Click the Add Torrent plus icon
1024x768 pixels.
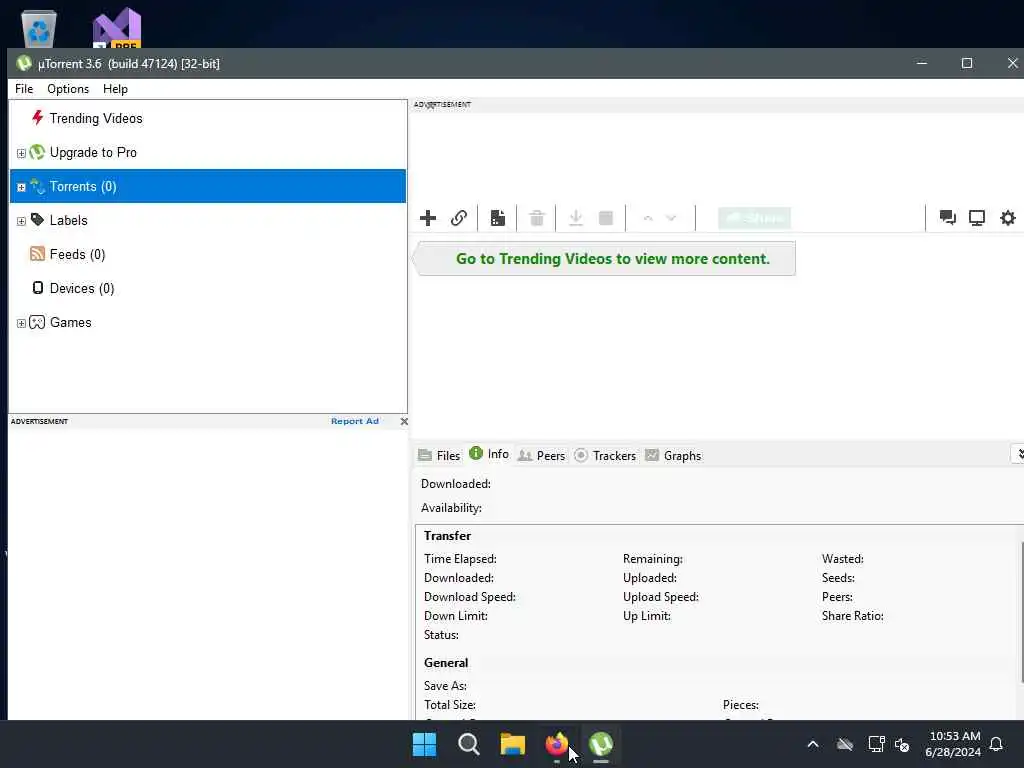click(428, 218)
